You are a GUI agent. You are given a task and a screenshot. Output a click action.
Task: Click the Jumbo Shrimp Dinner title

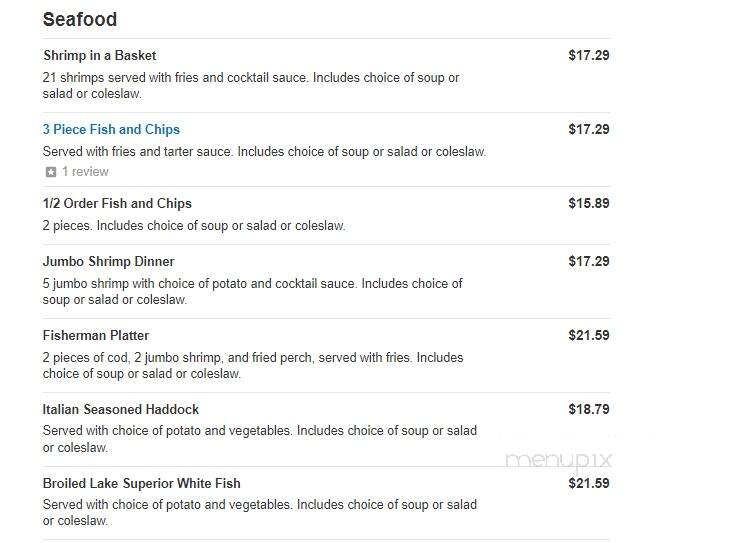click(108, 261)
